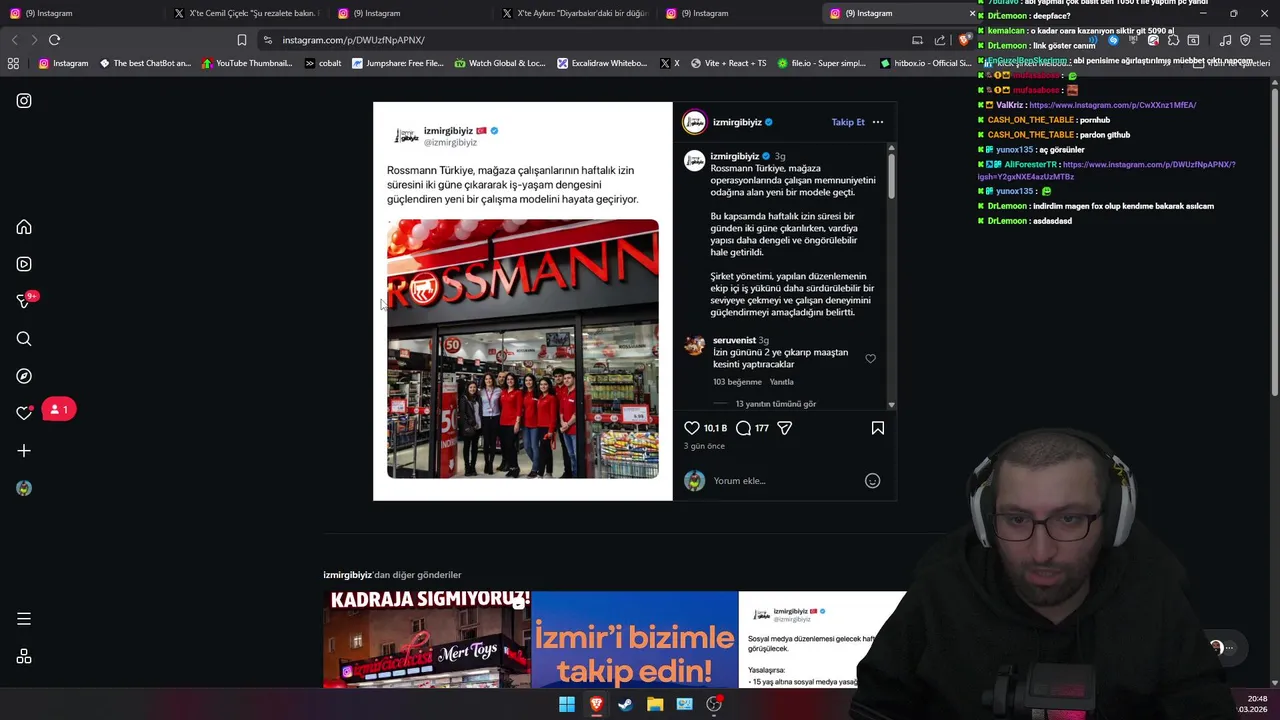
Task: Click the '3 gün önce' timestamp
Action: (x=704, y=446)
